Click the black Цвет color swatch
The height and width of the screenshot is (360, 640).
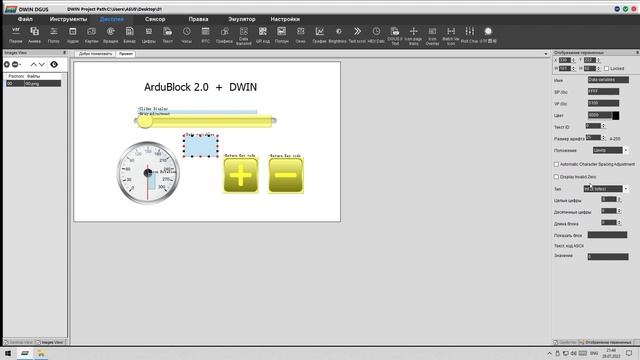point(616,116)
